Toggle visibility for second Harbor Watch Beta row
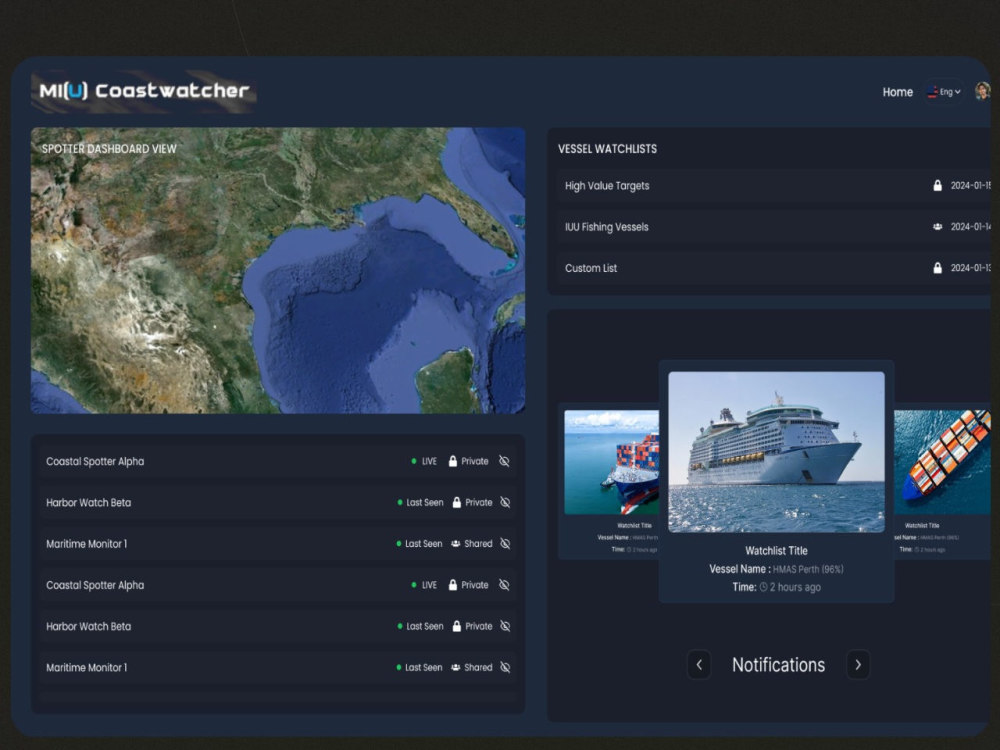 (505, 626)
